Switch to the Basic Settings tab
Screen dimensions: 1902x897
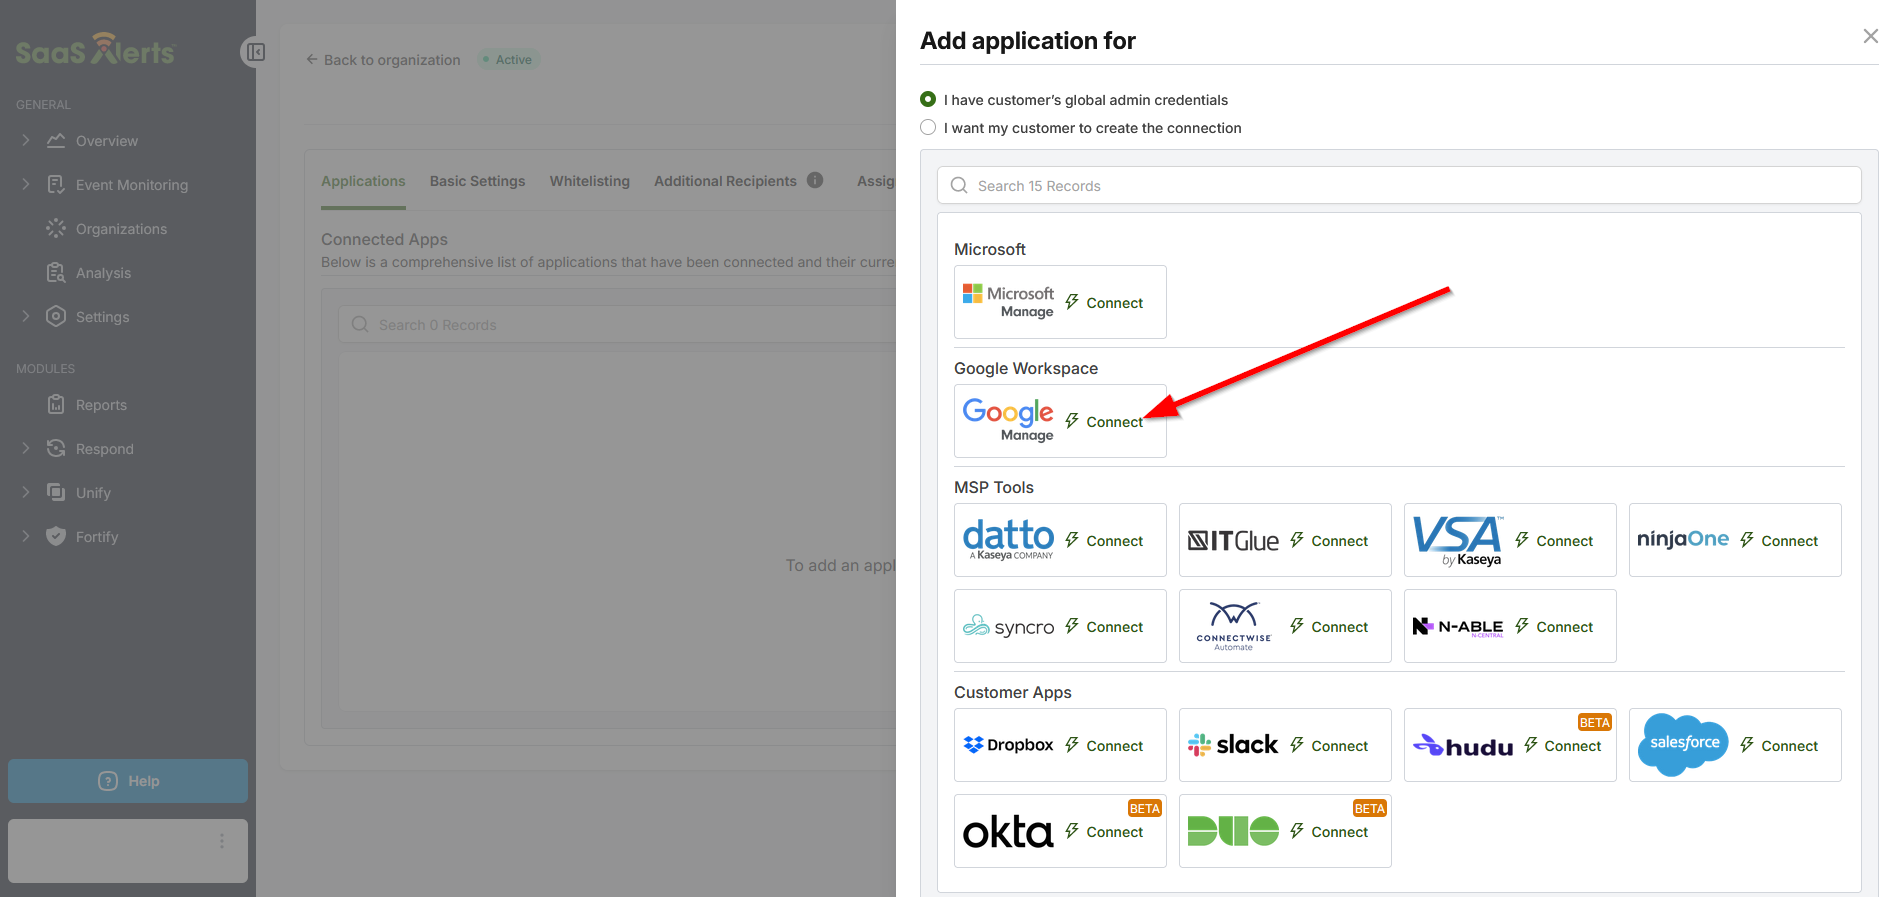click(x=477, y=181)
